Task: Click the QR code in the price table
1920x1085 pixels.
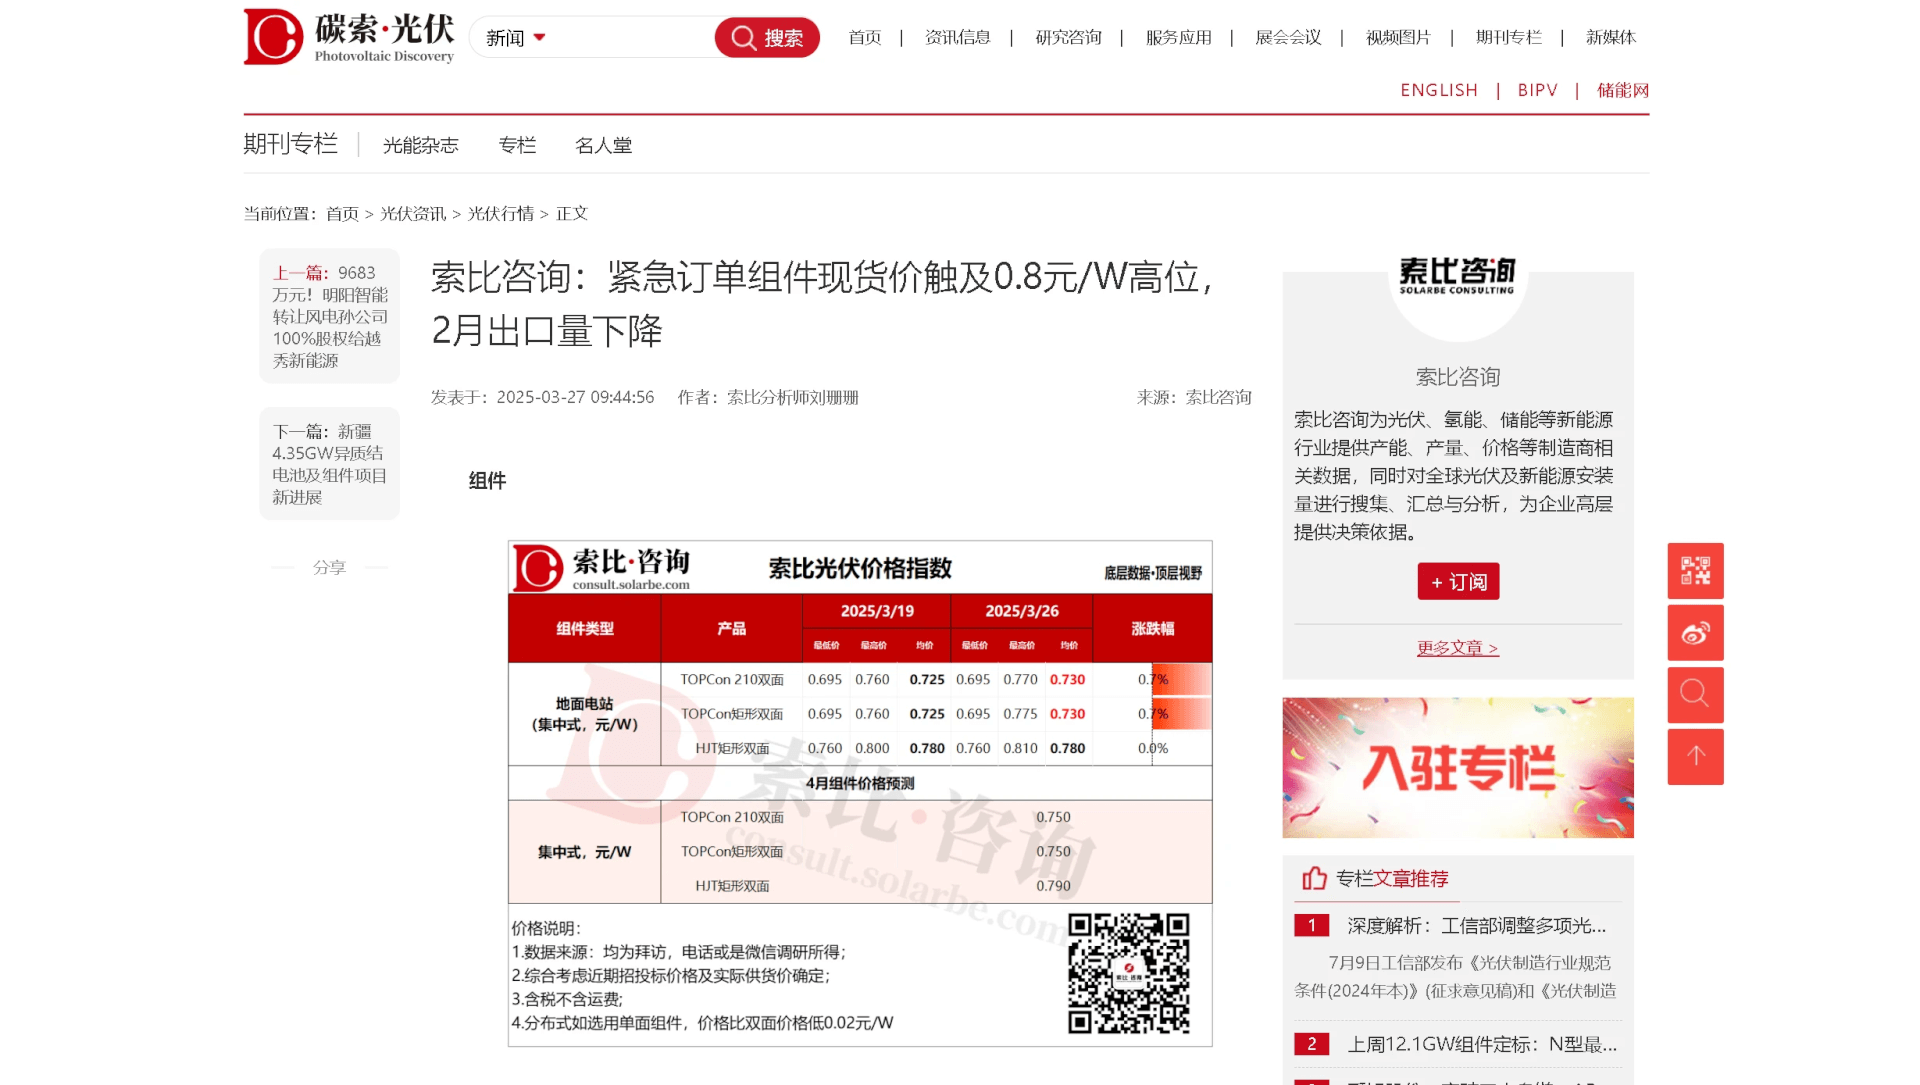Action: click(x=1129, y=973)
